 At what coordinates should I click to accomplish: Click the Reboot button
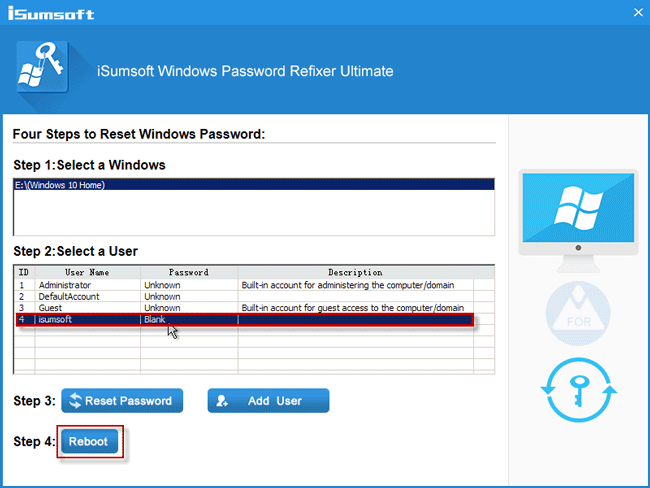90,441
